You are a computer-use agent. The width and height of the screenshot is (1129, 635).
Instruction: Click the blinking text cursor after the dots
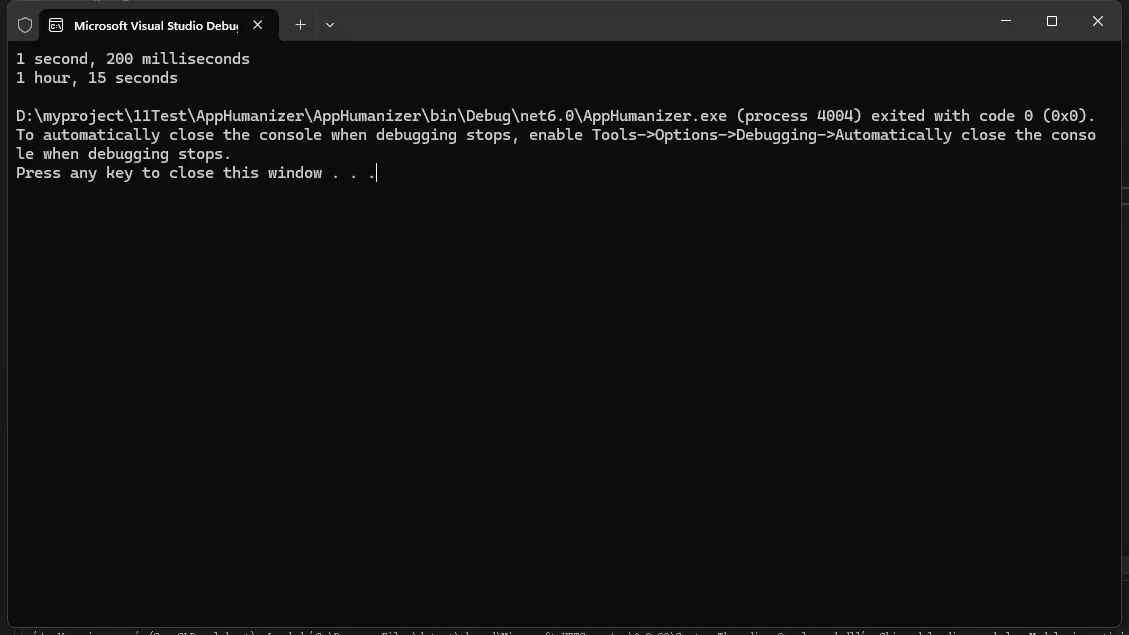click(x=377, y=173)
